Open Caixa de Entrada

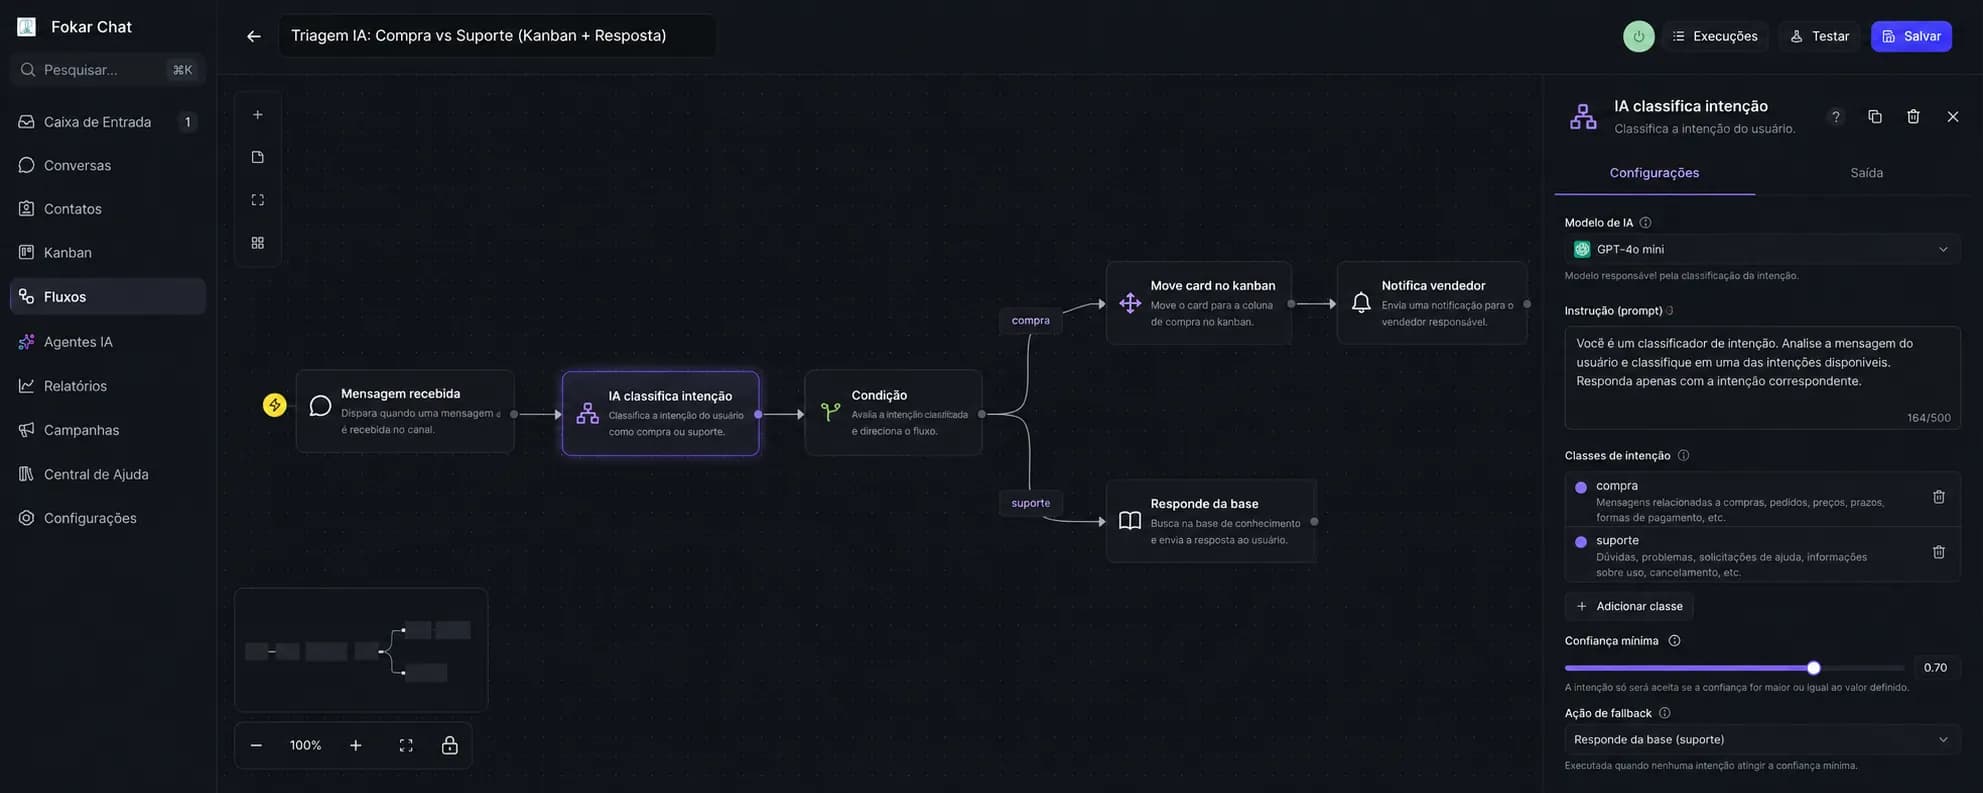point(107,122)
